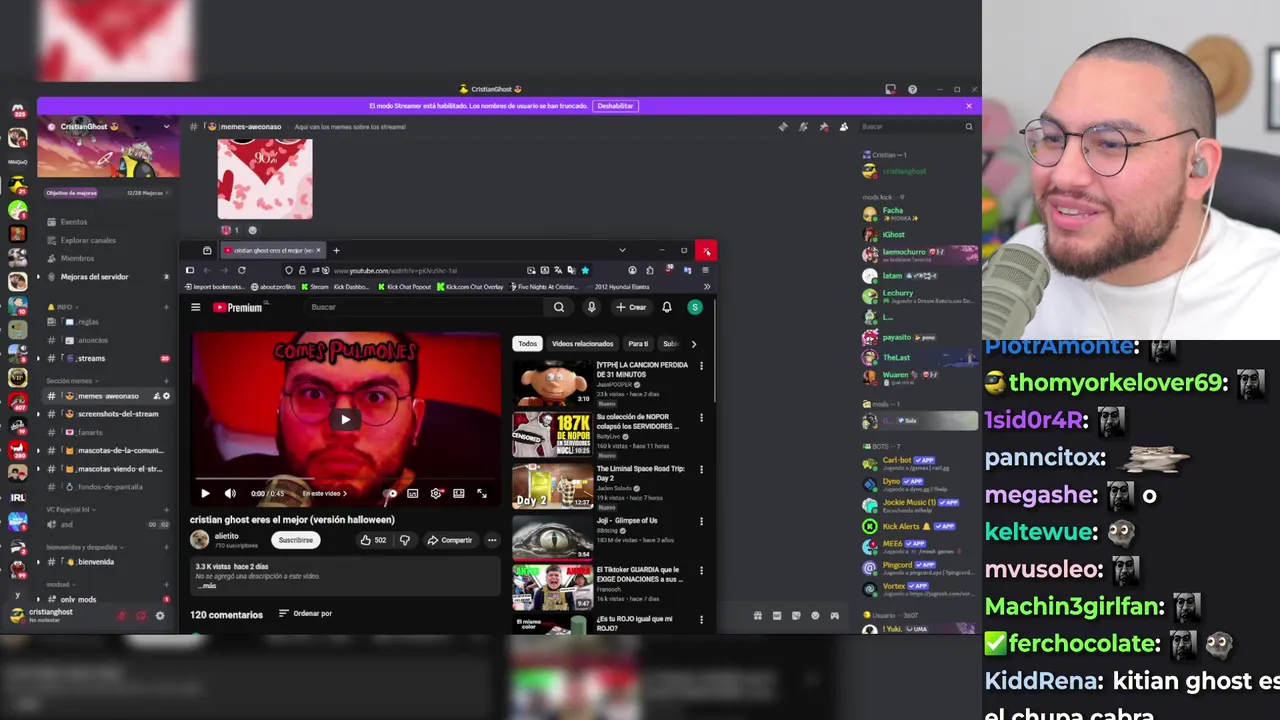Open a new browser tab with plus

pyautogui.click(x=336, y=251)
